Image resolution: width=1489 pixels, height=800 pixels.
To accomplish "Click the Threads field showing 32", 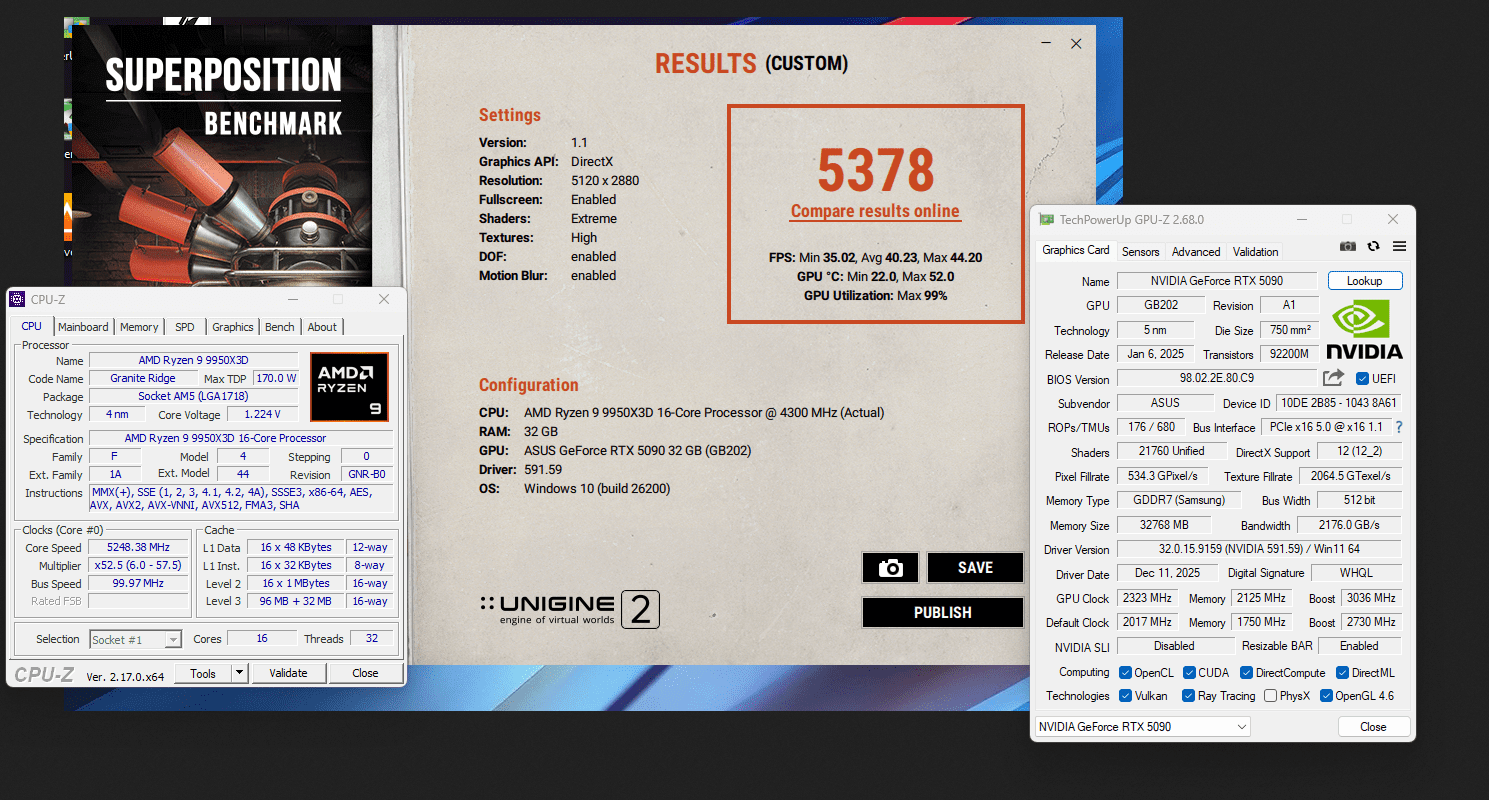I will pyautogui.click(x=372, y=639).
